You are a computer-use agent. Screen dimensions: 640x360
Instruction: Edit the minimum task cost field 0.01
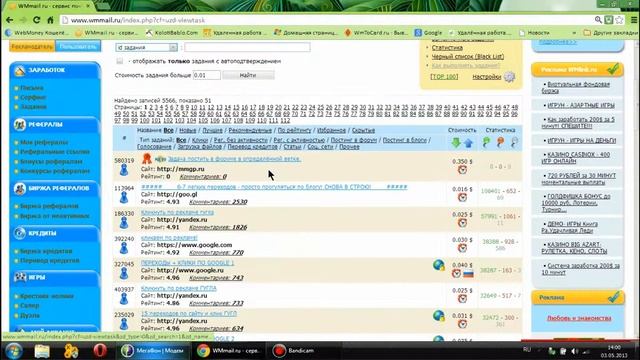pos(207,75)
